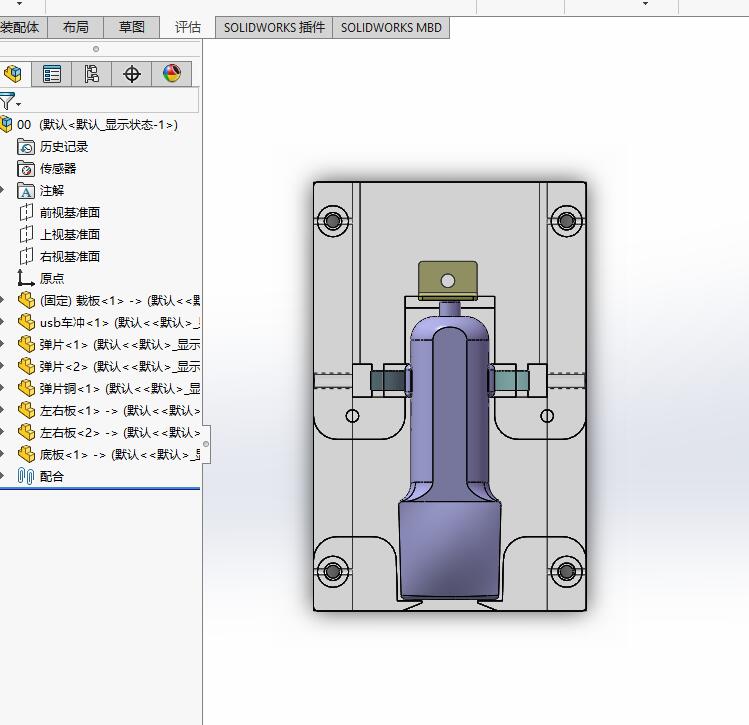
Task: Click the tree filter funnel icon
Action: (x=7, y=101)
